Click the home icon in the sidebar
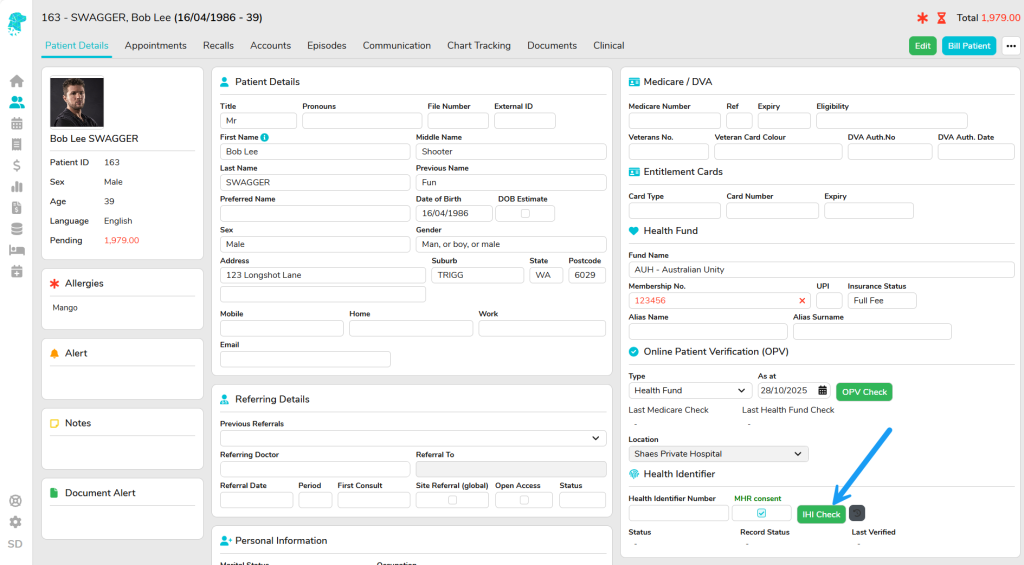1024x565 pixels. tap(16, 81)
